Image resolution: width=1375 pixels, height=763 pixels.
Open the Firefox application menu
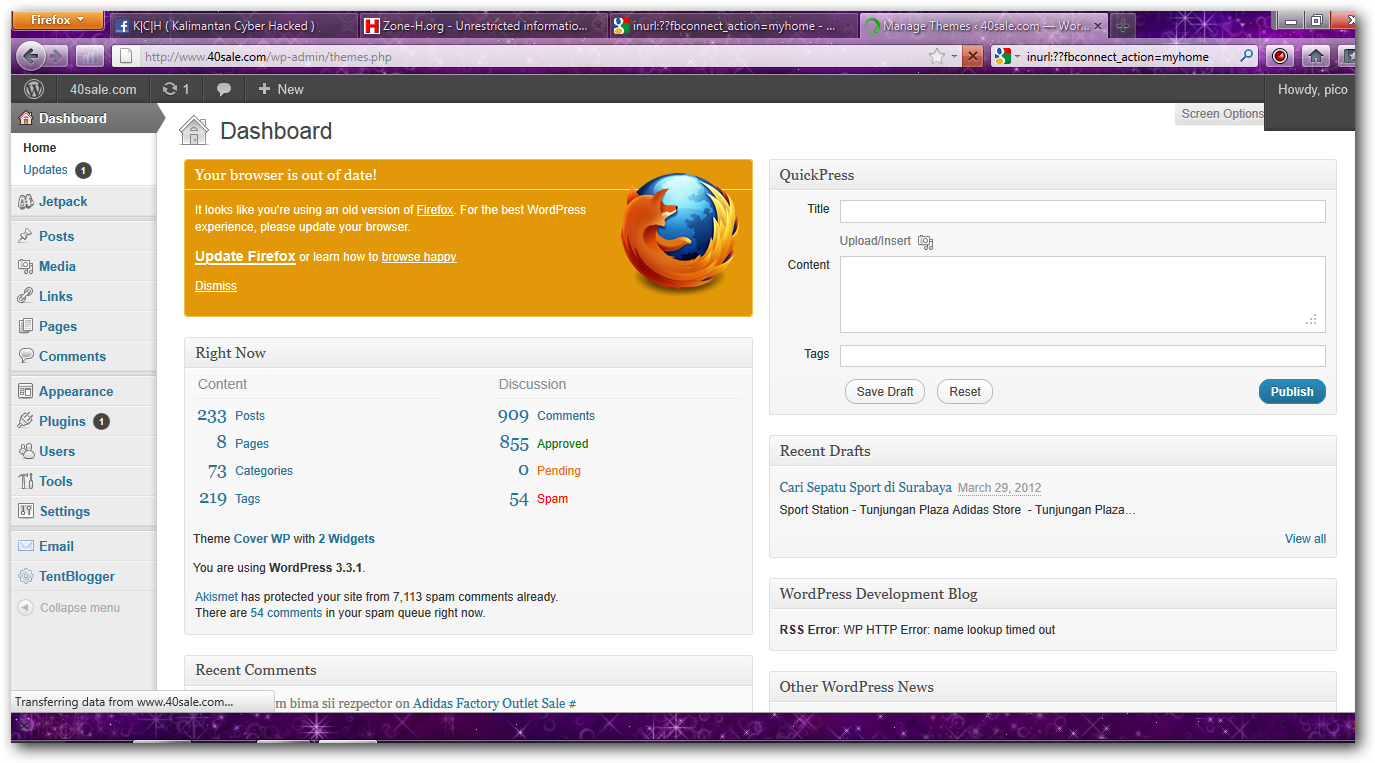[59, 20]
